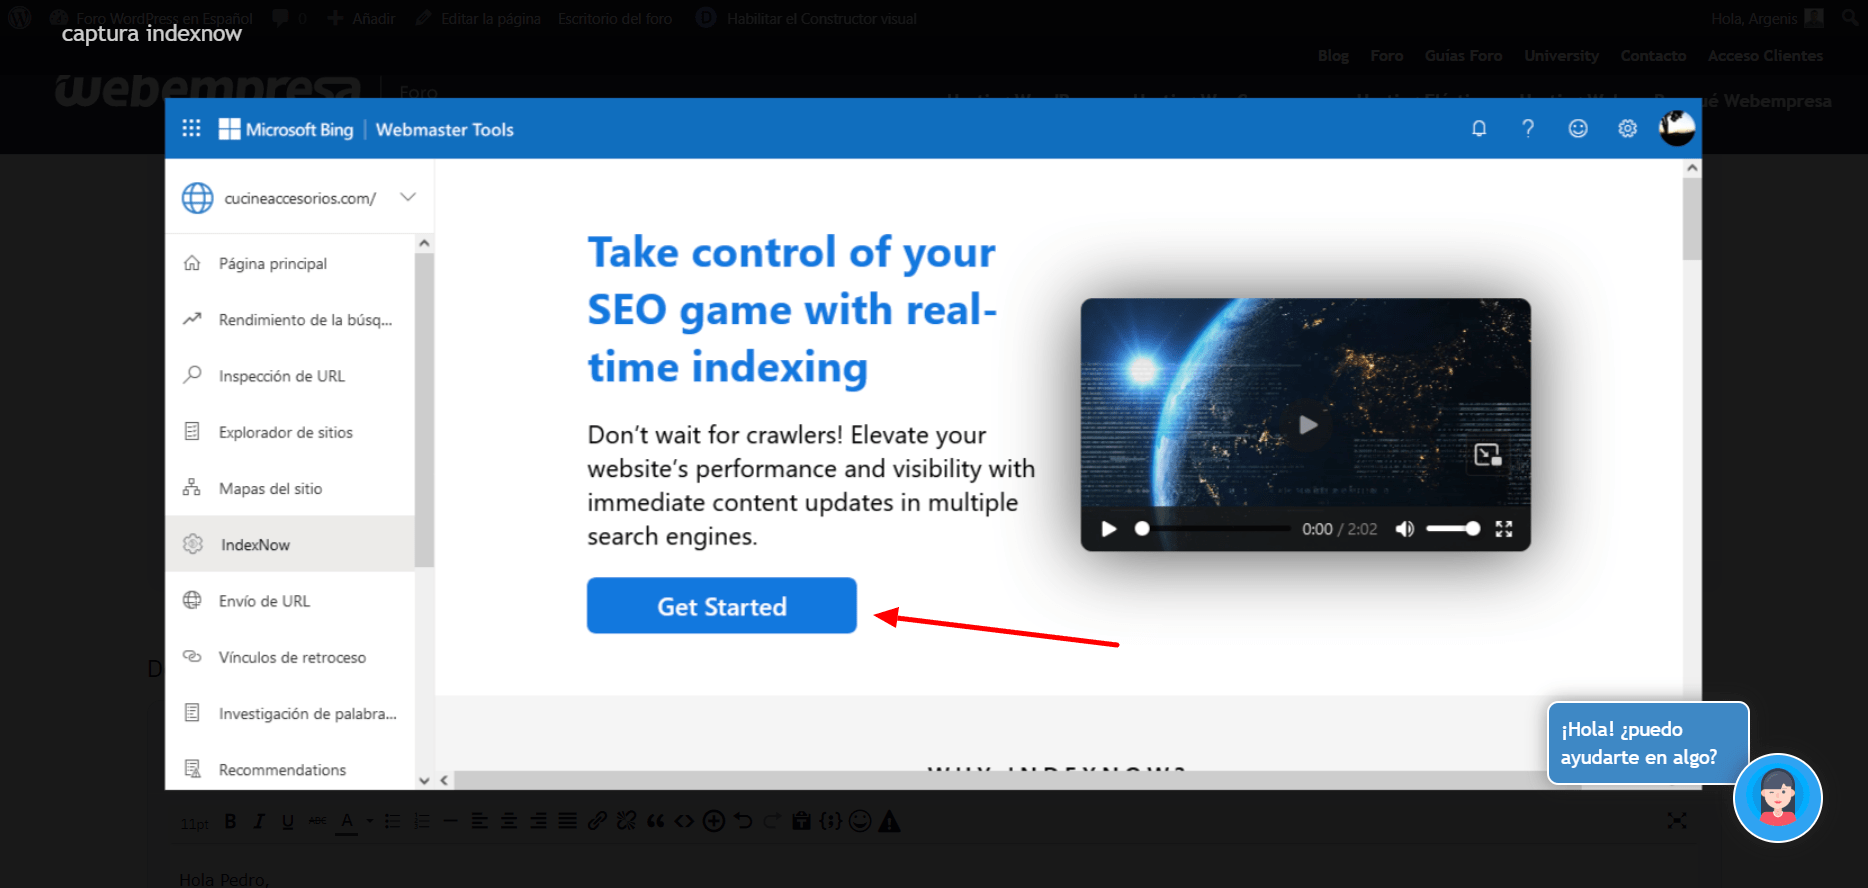Click the warning triangle icon in editor
Viewport: 1868px width, 888px height.
pyautogui.click(x=889, y=821)
